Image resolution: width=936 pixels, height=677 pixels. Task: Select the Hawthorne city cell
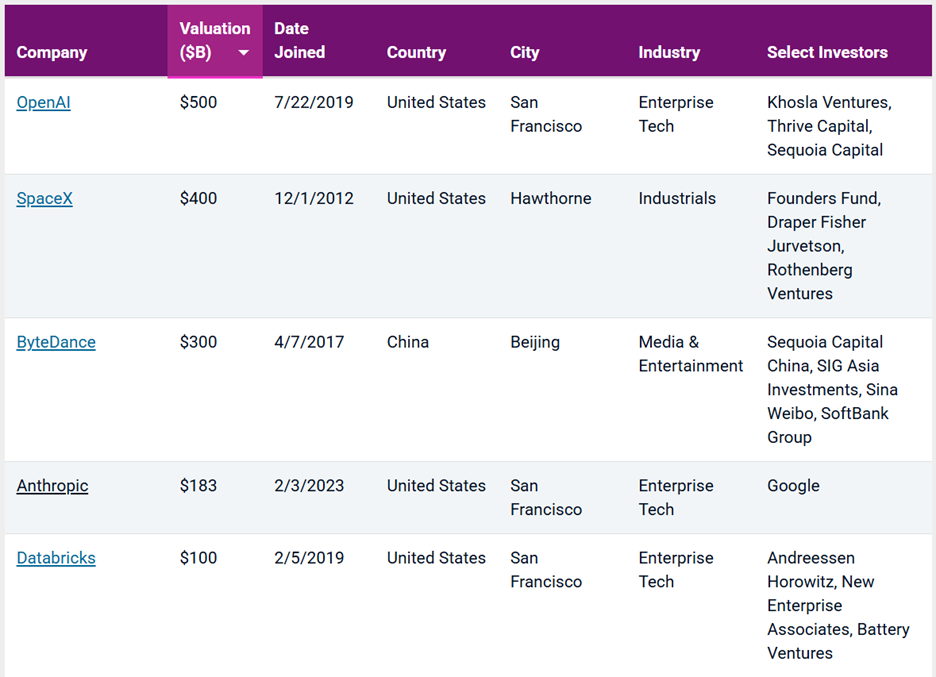pos(550,199)
